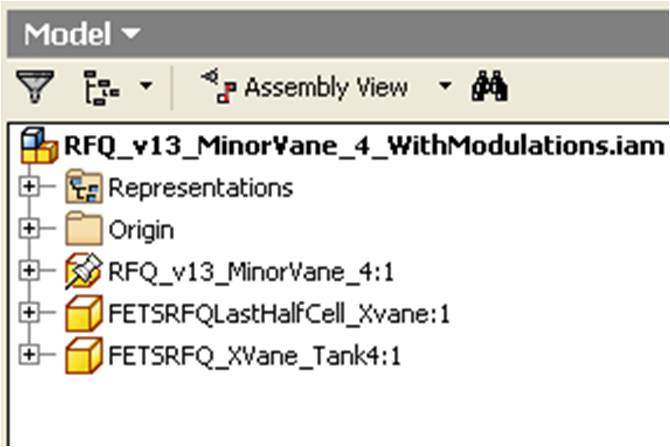Select the top-level assembly icon

(x=39, y=146)
